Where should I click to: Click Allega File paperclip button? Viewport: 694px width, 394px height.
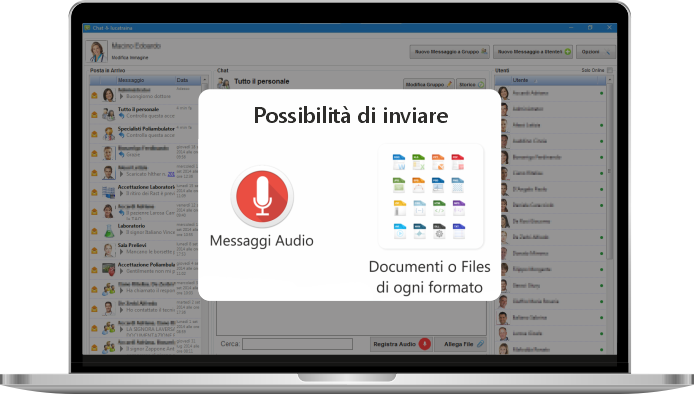tap(460, 344)
